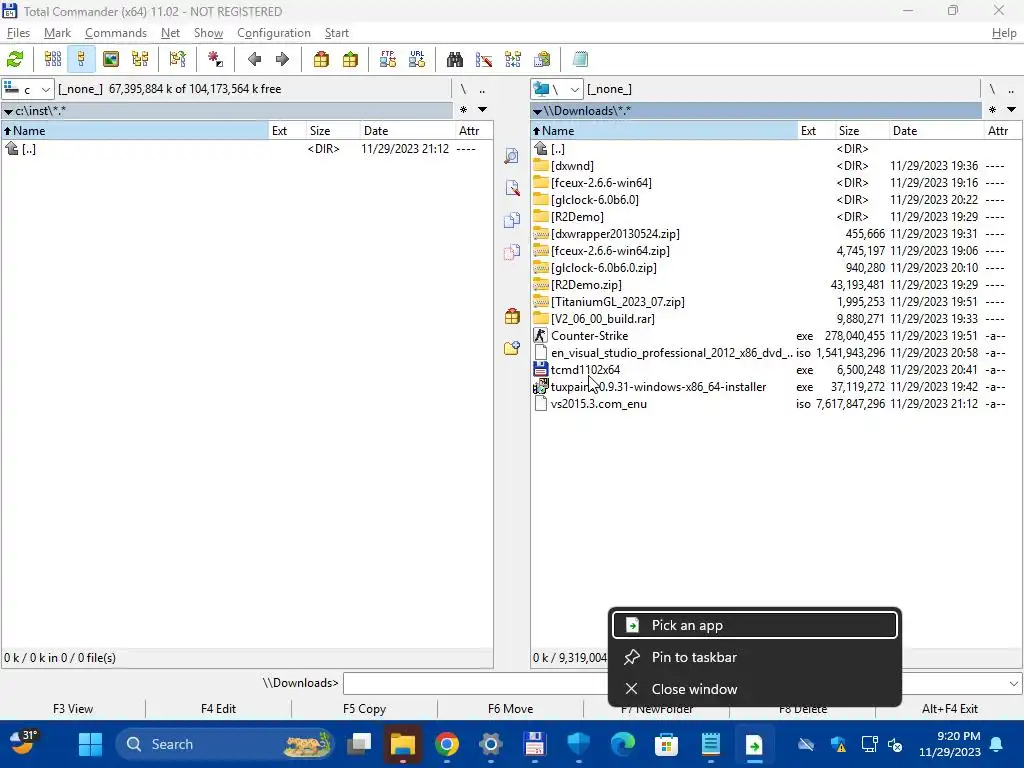Open Synchronize directories toolbar icon
Viewport: 1024px width, 768px height.
(x=513, y=59)
